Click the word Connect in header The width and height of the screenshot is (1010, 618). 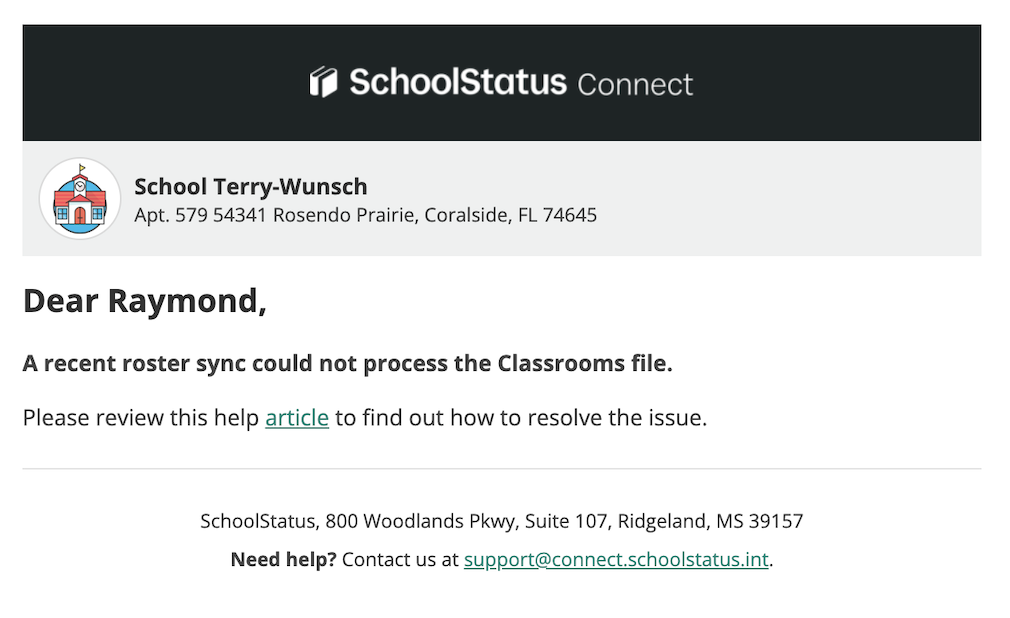click(635, 84)
